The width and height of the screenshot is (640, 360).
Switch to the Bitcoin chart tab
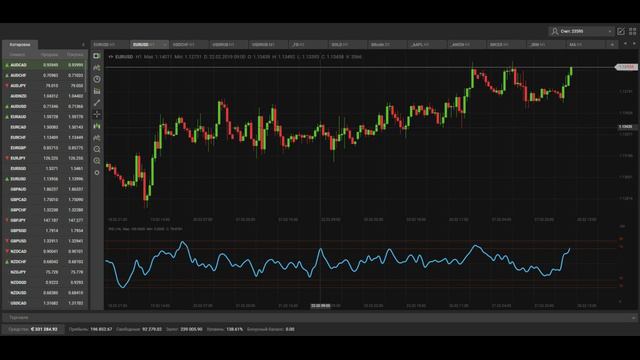coord(386,44)
